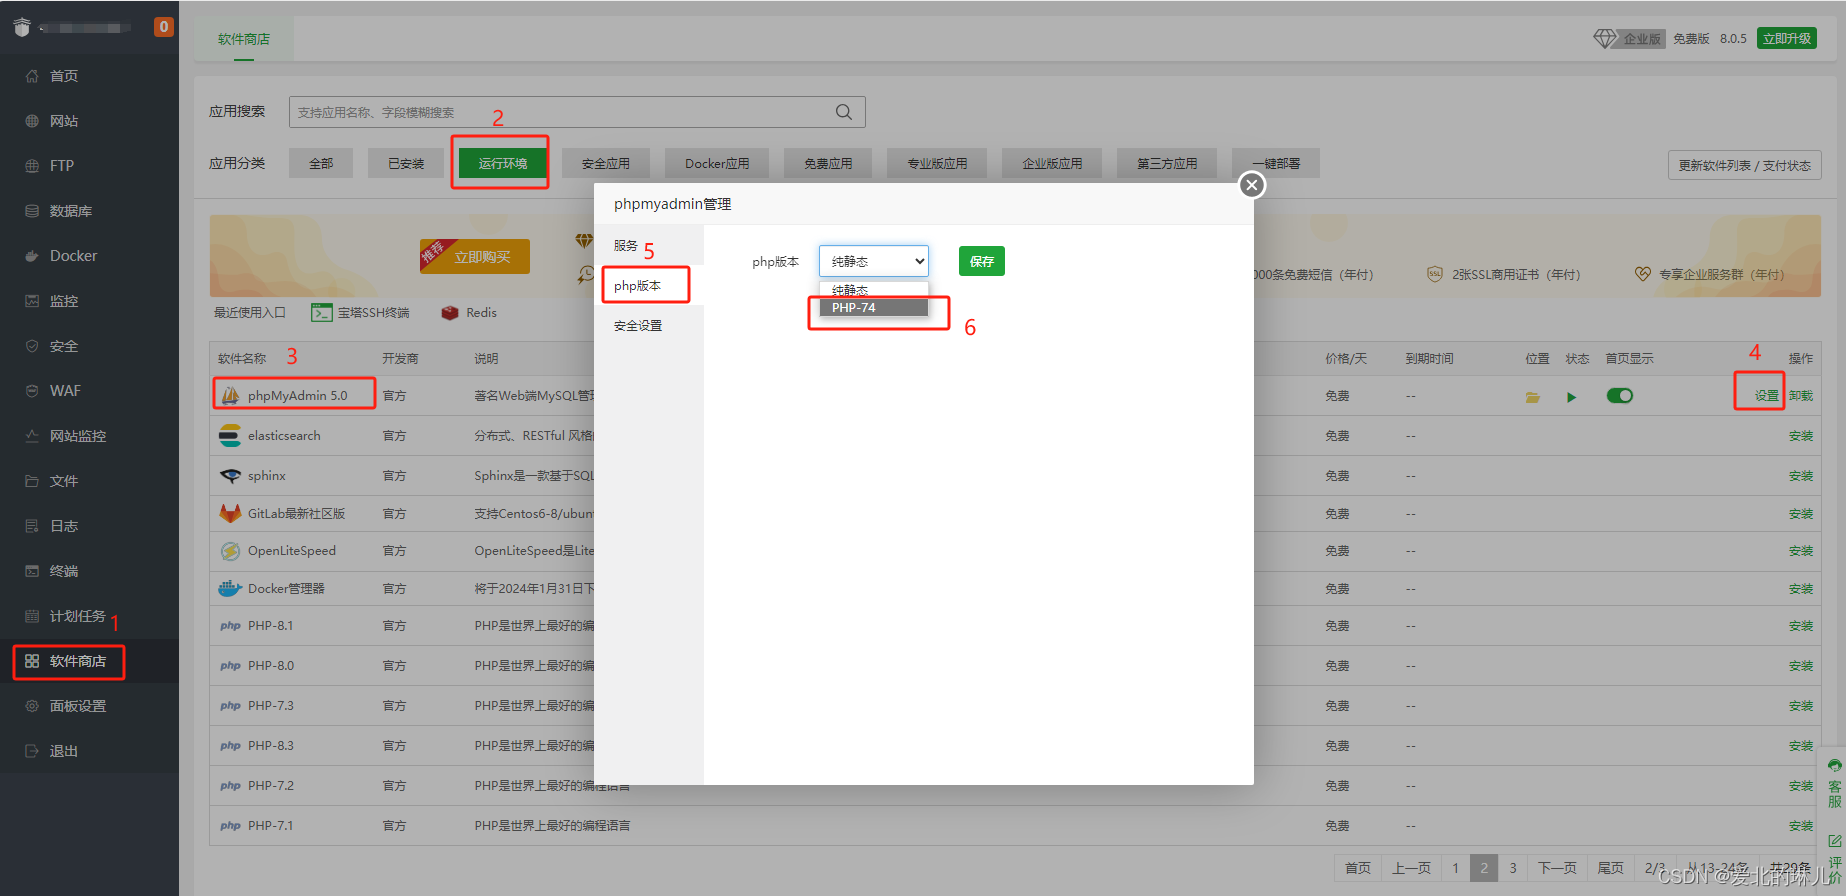The image size is (1846, 896).
Task: Close the phpmyadmin管理 dialog
Action: coord(1252,185)
